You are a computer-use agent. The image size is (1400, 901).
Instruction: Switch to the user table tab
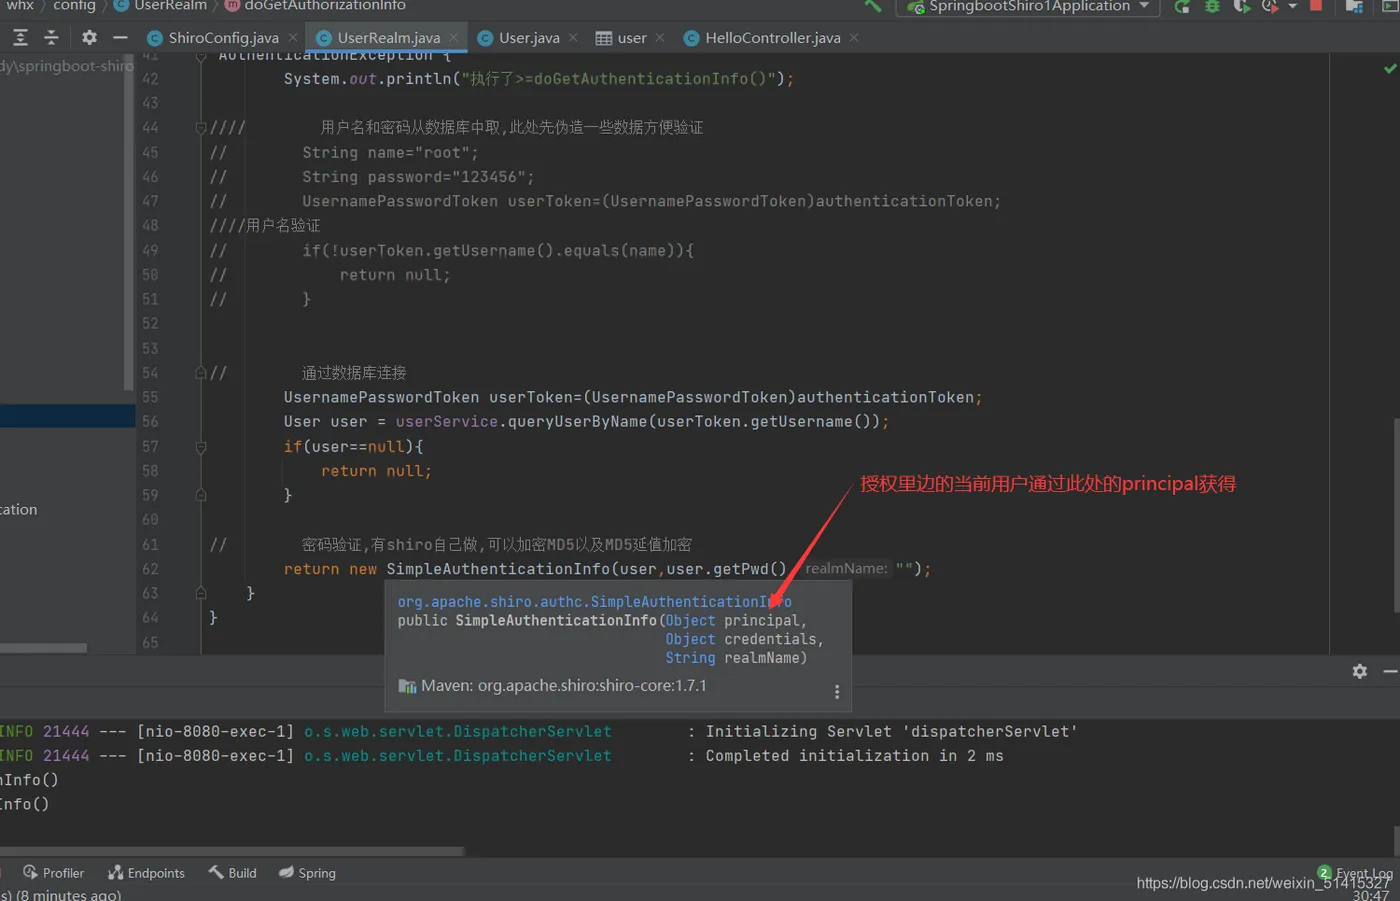(x=631, y=38)
